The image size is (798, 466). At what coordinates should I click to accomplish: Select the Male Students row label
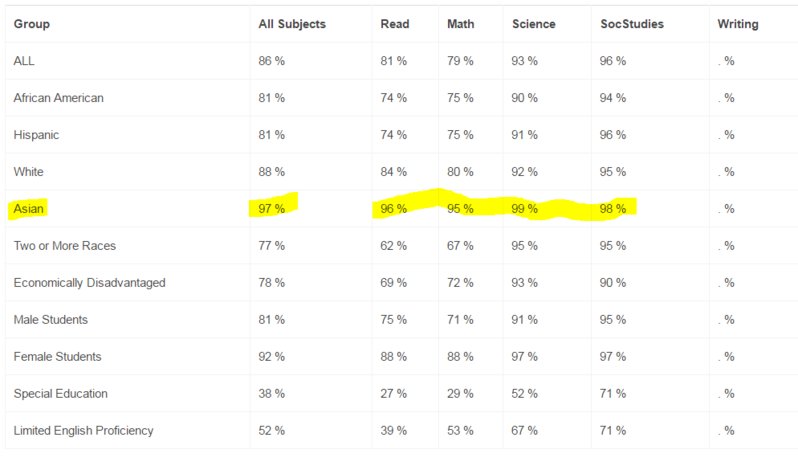[50, 319]
